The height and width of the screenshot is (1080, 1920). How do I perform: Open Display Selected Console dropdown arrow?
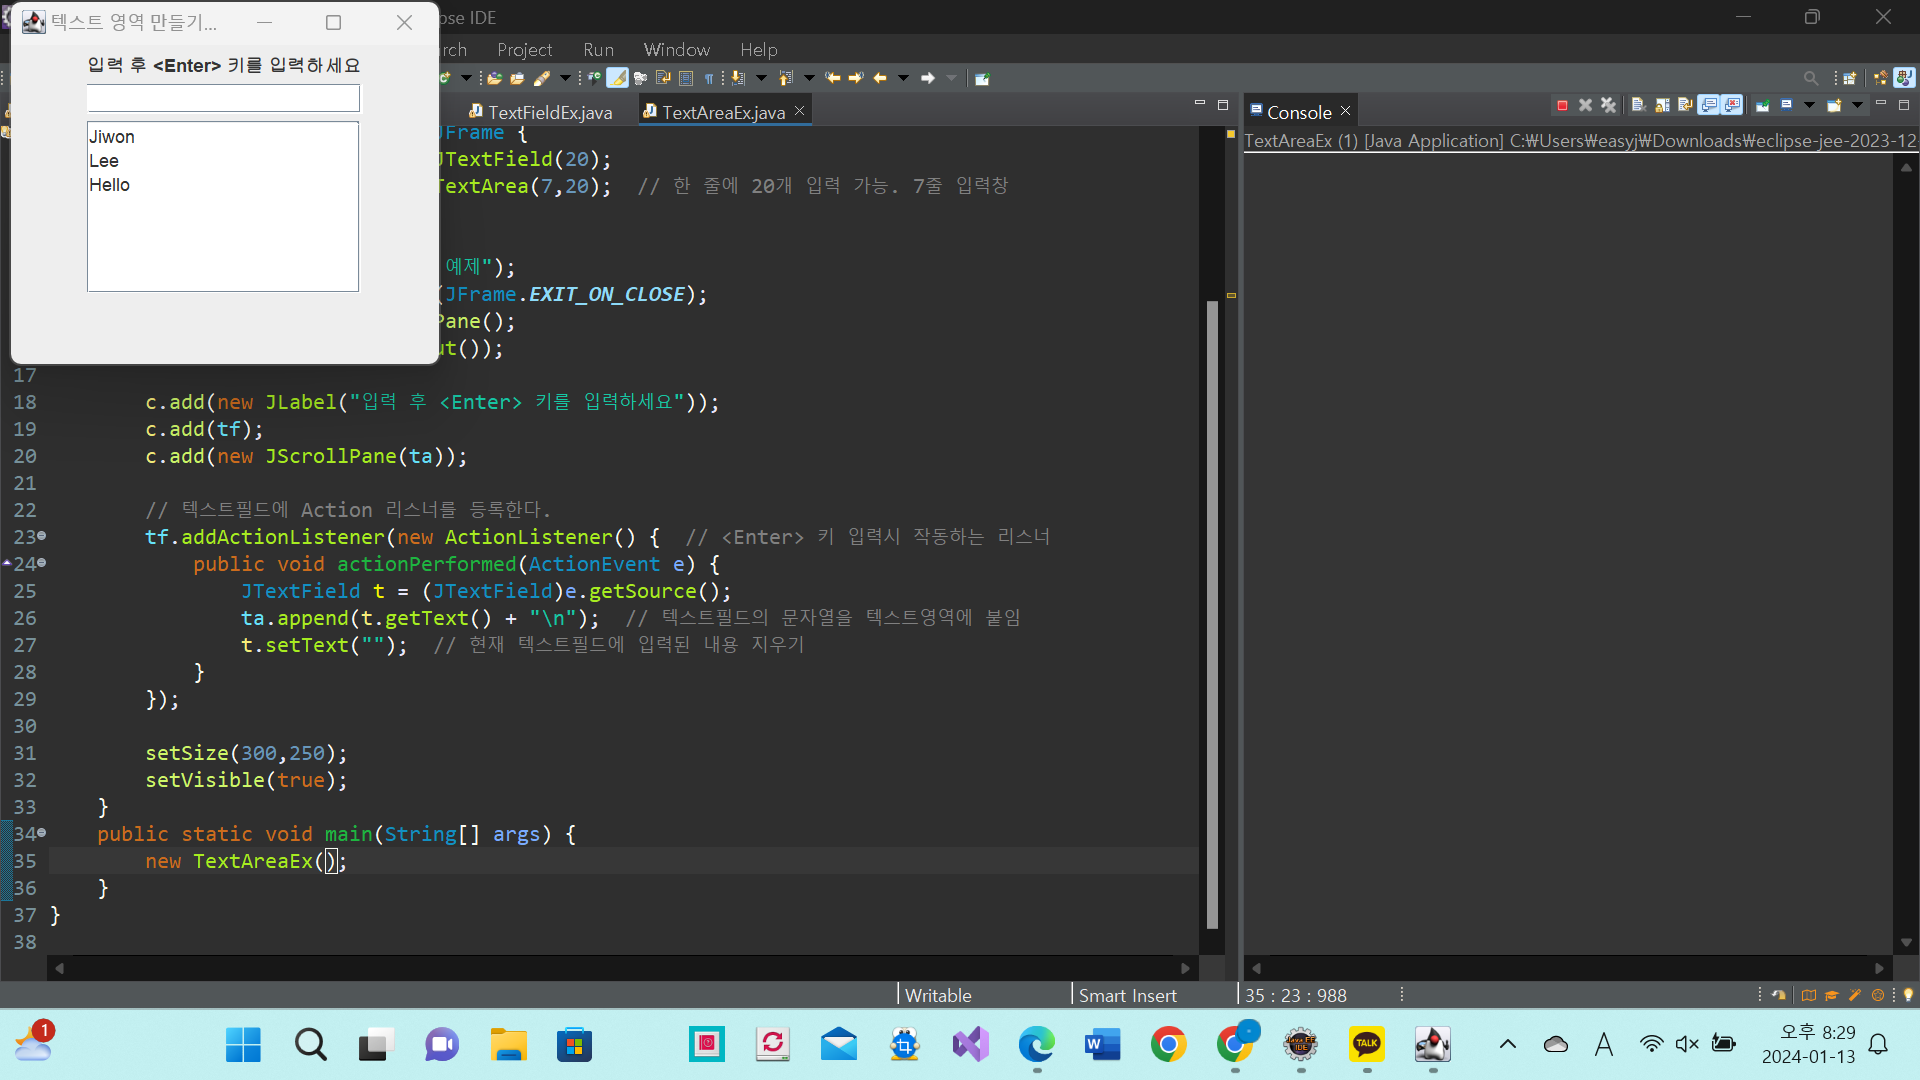click(1809, 105)
